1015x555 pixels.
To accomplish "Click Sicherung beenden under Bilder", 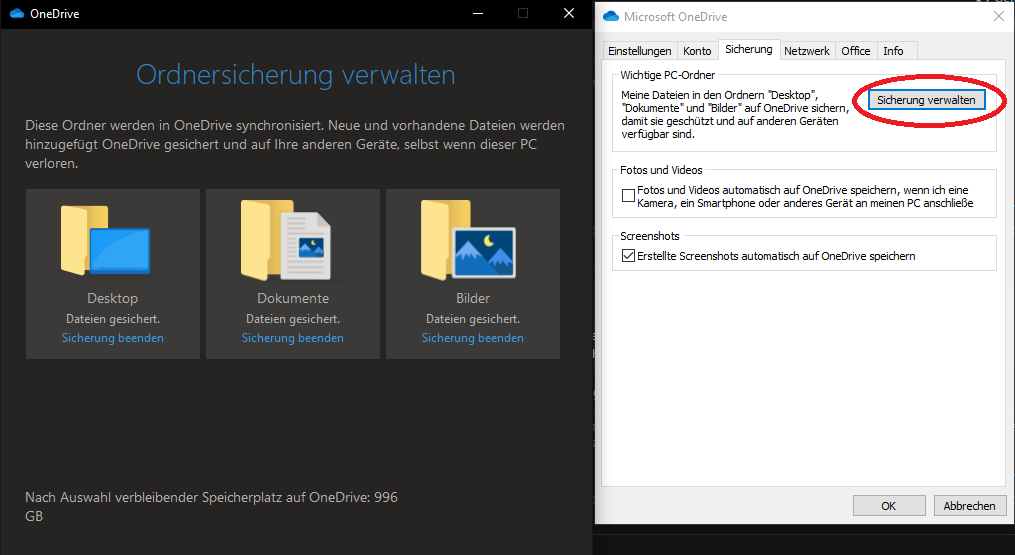I will (473, 338).
